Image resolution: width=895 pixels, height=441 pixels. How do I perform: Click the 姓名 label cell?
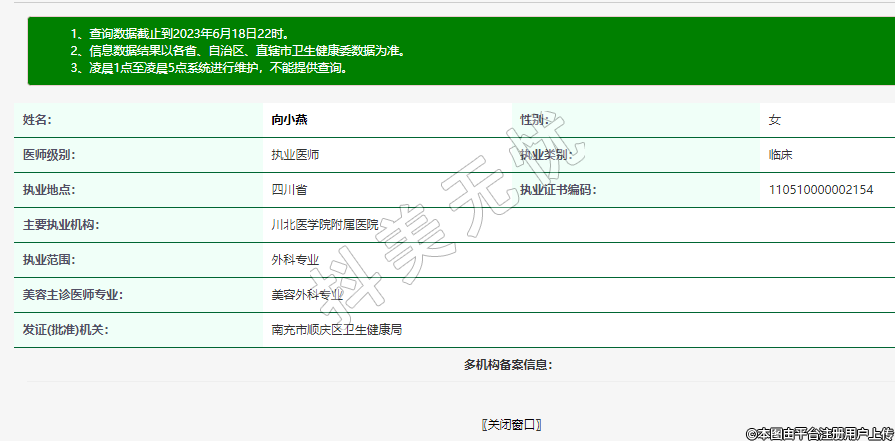click(37, 120)
